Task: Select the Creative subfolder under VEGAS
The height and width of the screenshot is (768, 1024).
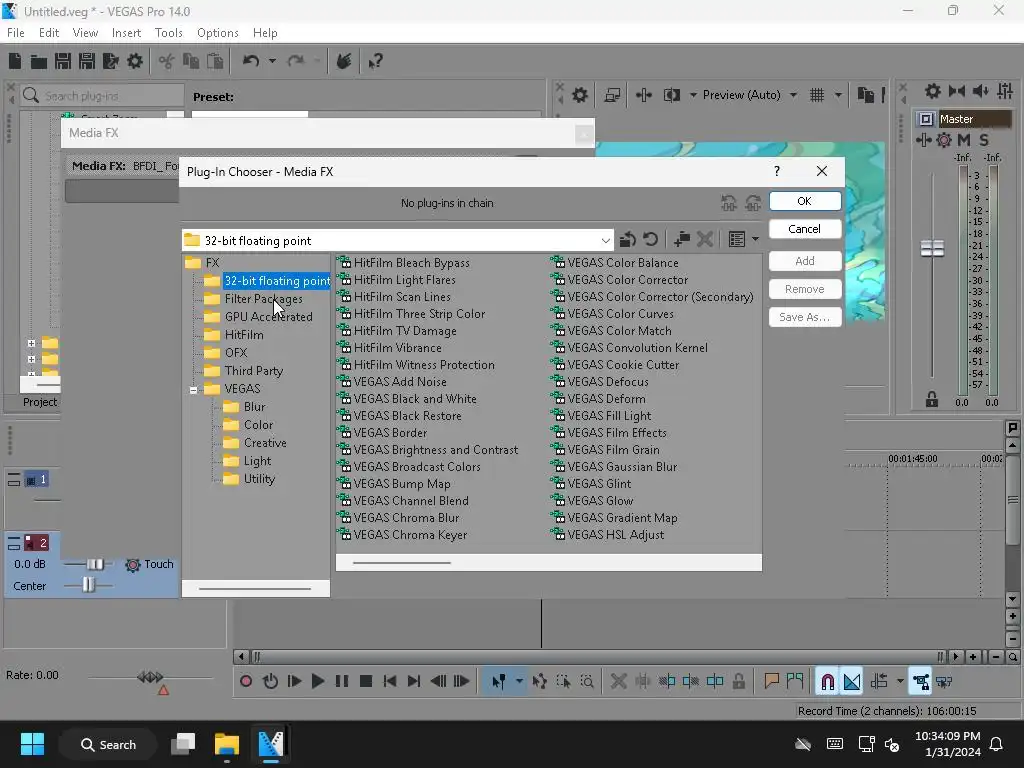Action: pyautogui.click(x=264, y=443)
